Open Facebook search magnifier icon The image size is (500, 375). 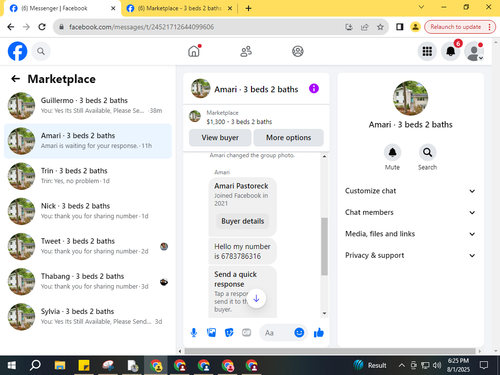(41, 51)
